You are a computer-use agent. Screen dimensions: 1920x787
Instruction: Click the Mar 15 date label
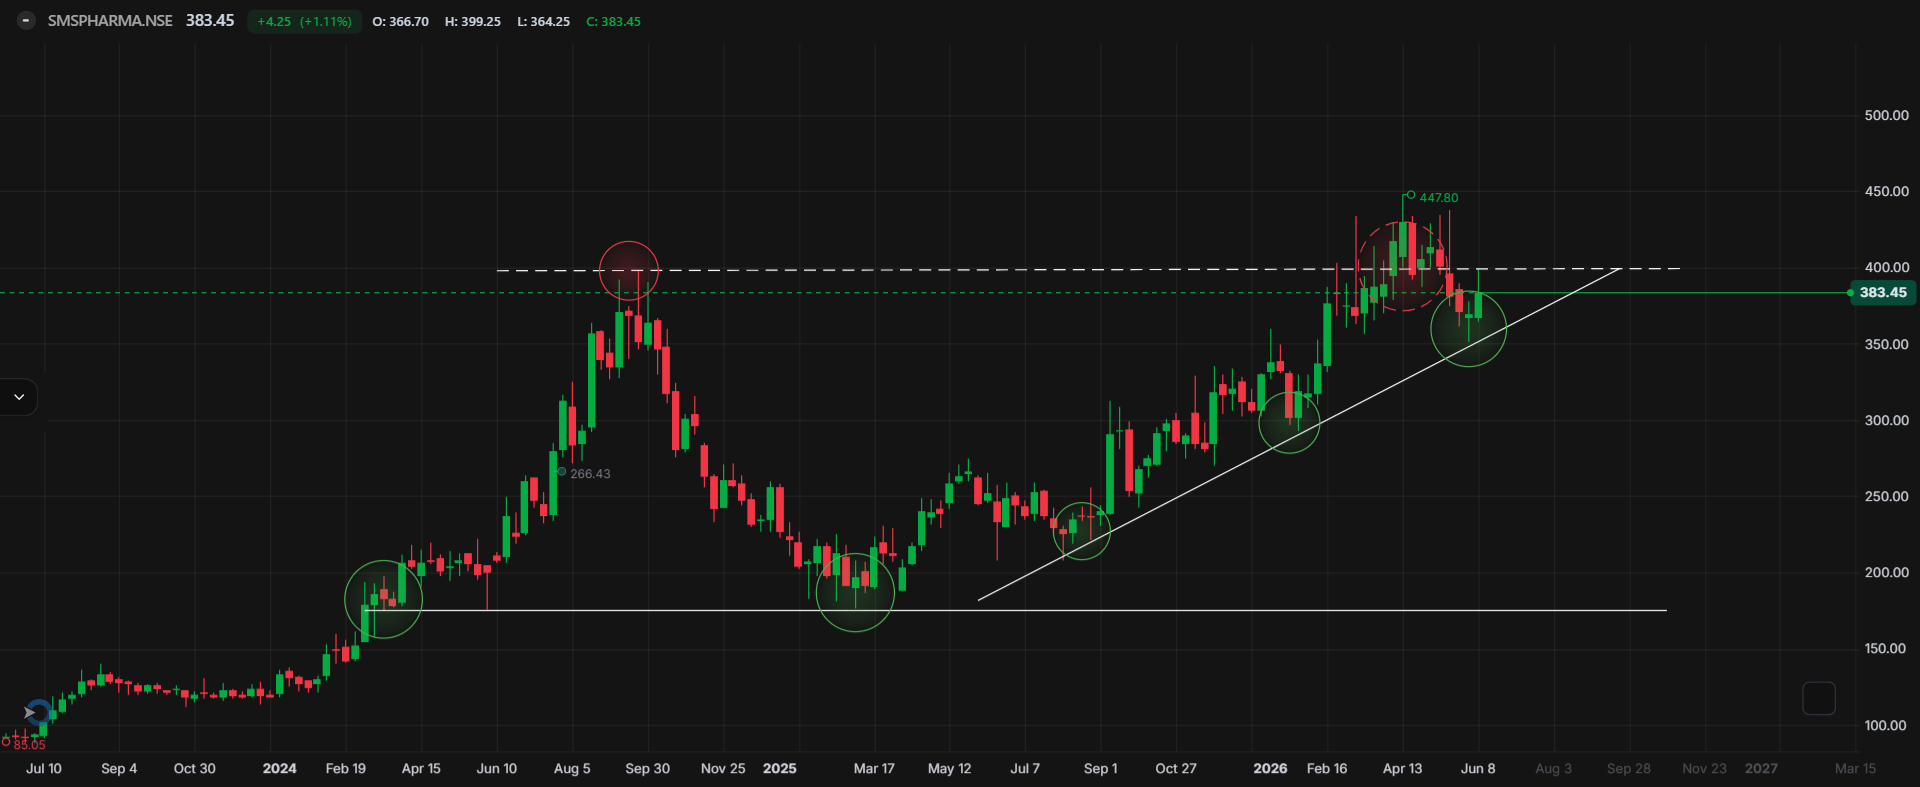click(1856, 769)
